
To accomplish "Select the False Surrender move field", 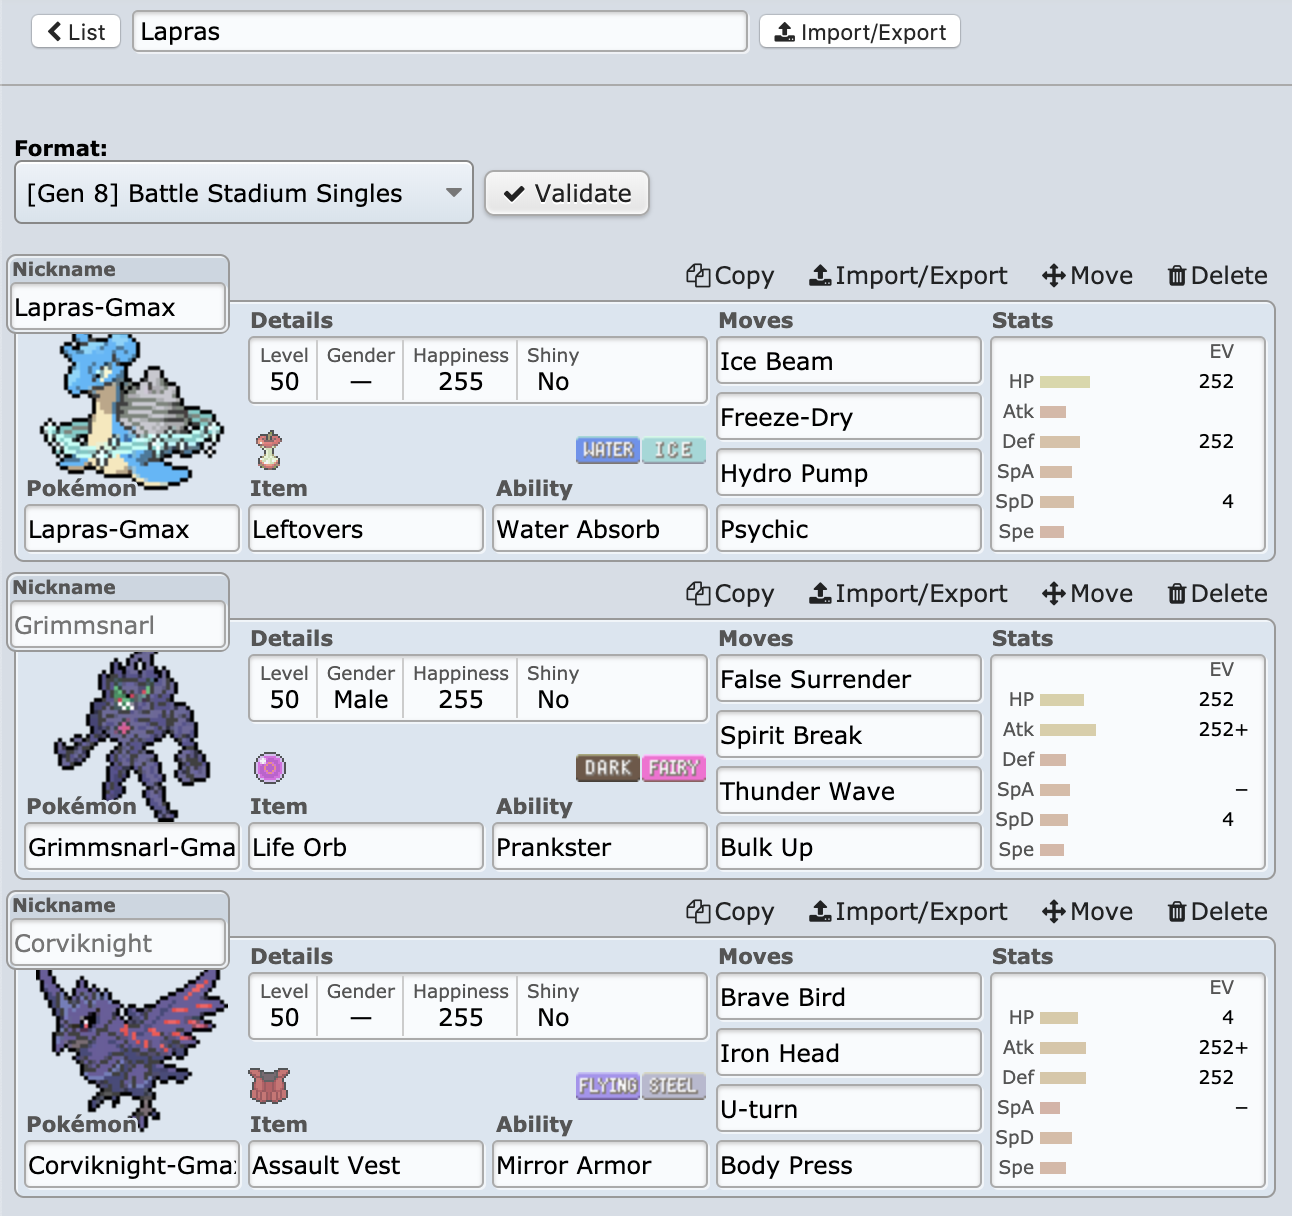I will coord(849,679).
